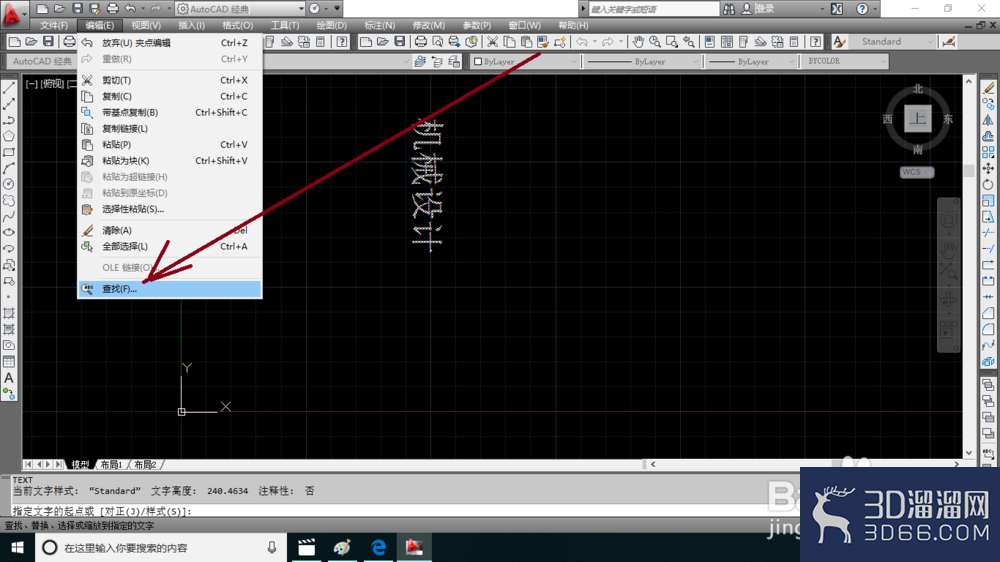The height and width of the screenshot is (562, 1000).
Task: Open the Dimension (标注) menu
Action: point(379,26)
